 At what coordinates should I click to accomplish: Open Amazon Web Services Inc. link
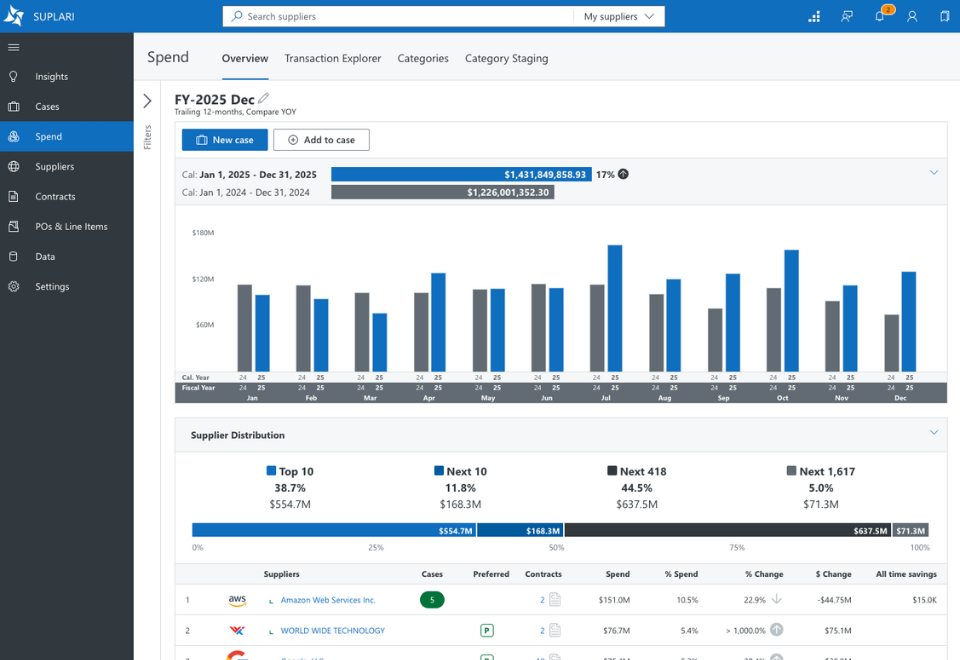[x=328, y=600]
